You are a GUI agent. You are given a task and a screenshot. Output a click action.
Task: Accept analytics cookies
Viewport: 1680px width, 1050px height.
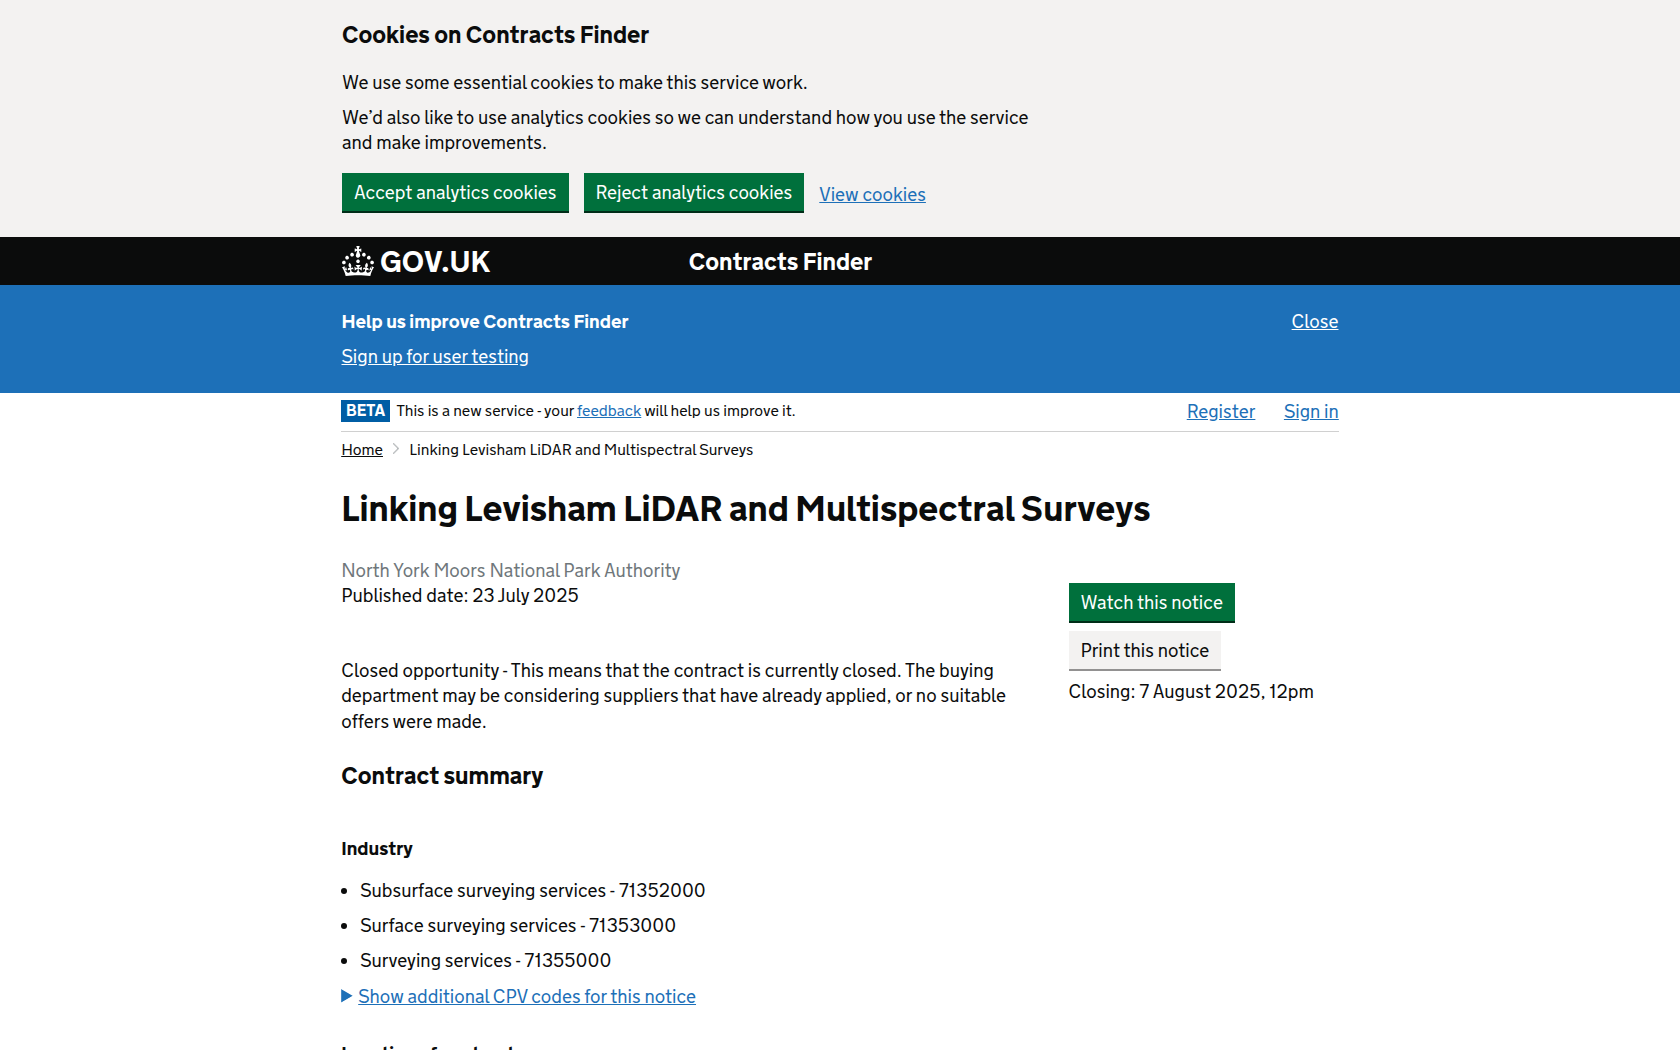[x=455, y=192]
